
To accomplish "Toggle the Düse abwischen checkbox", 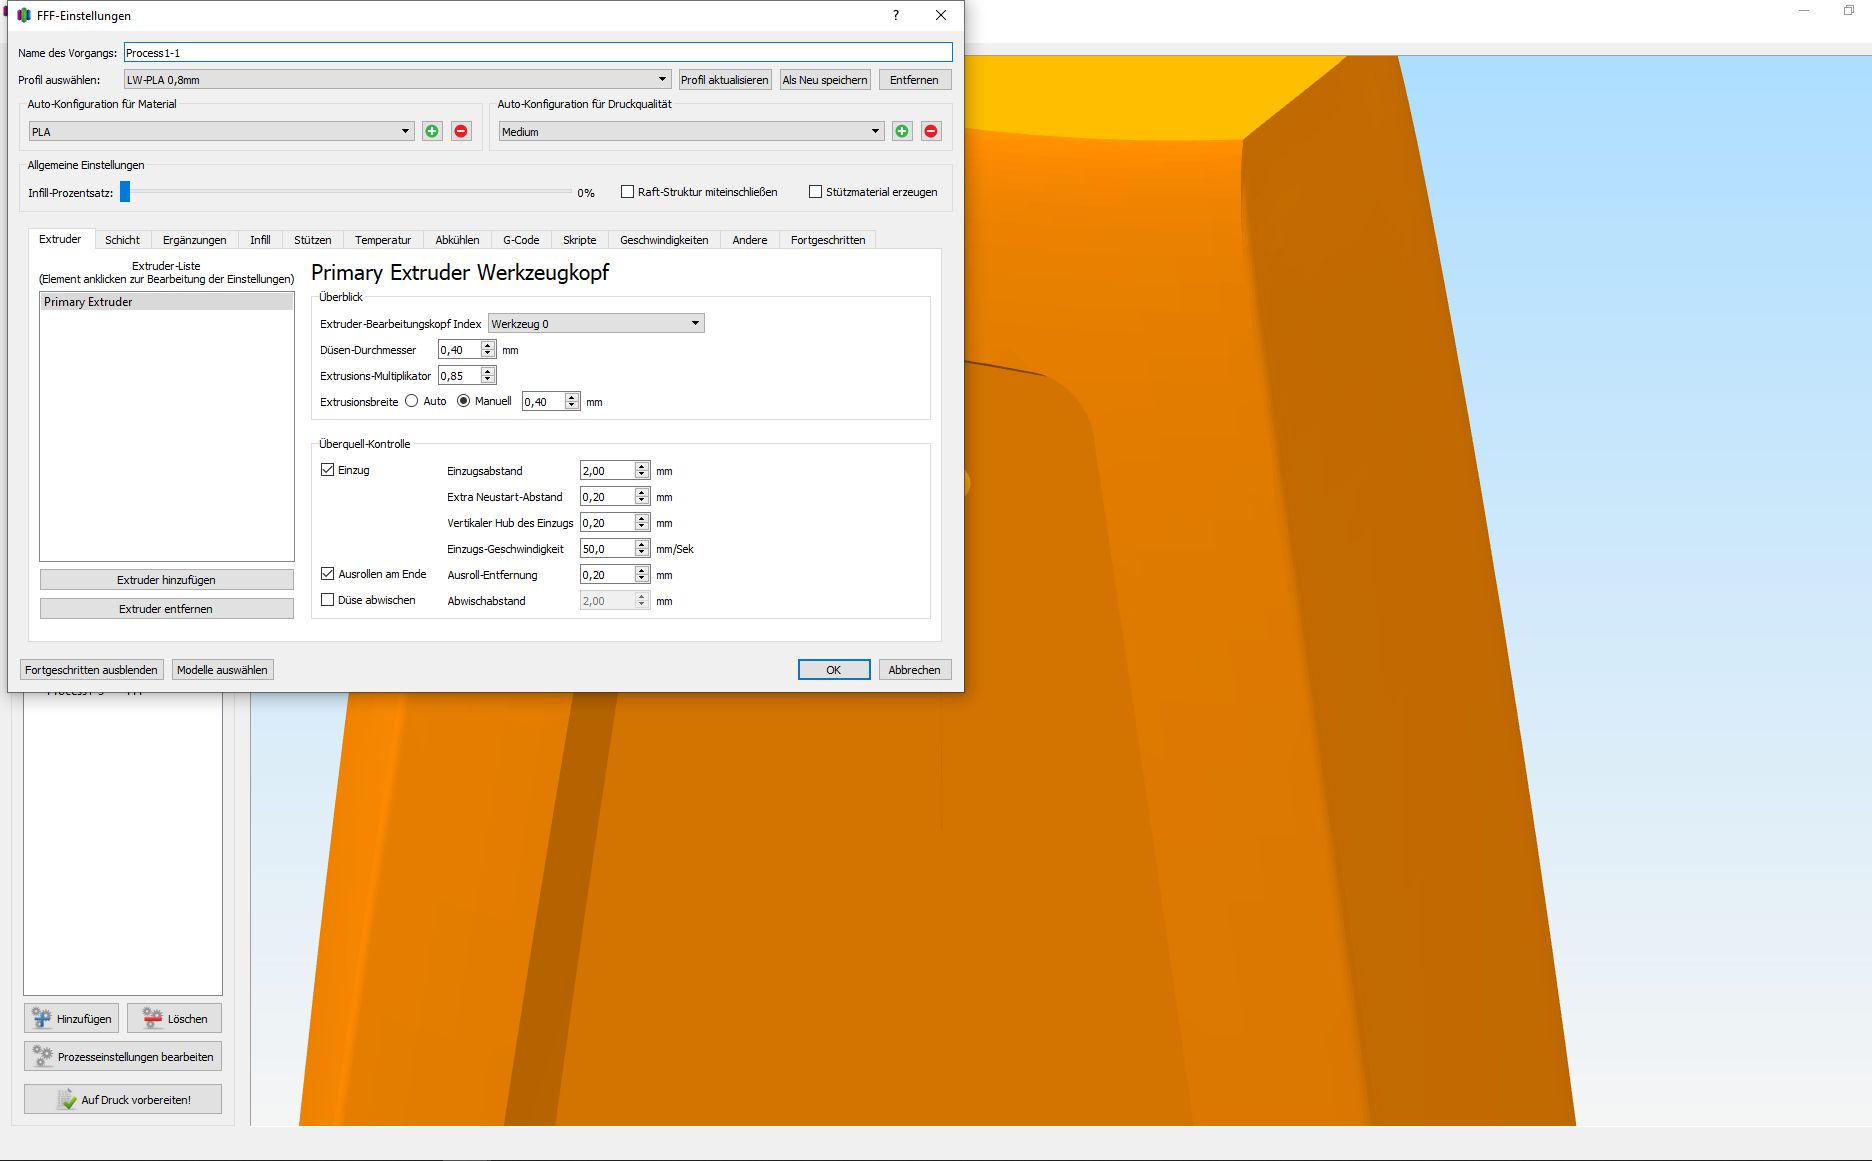I will pos(328,600).
